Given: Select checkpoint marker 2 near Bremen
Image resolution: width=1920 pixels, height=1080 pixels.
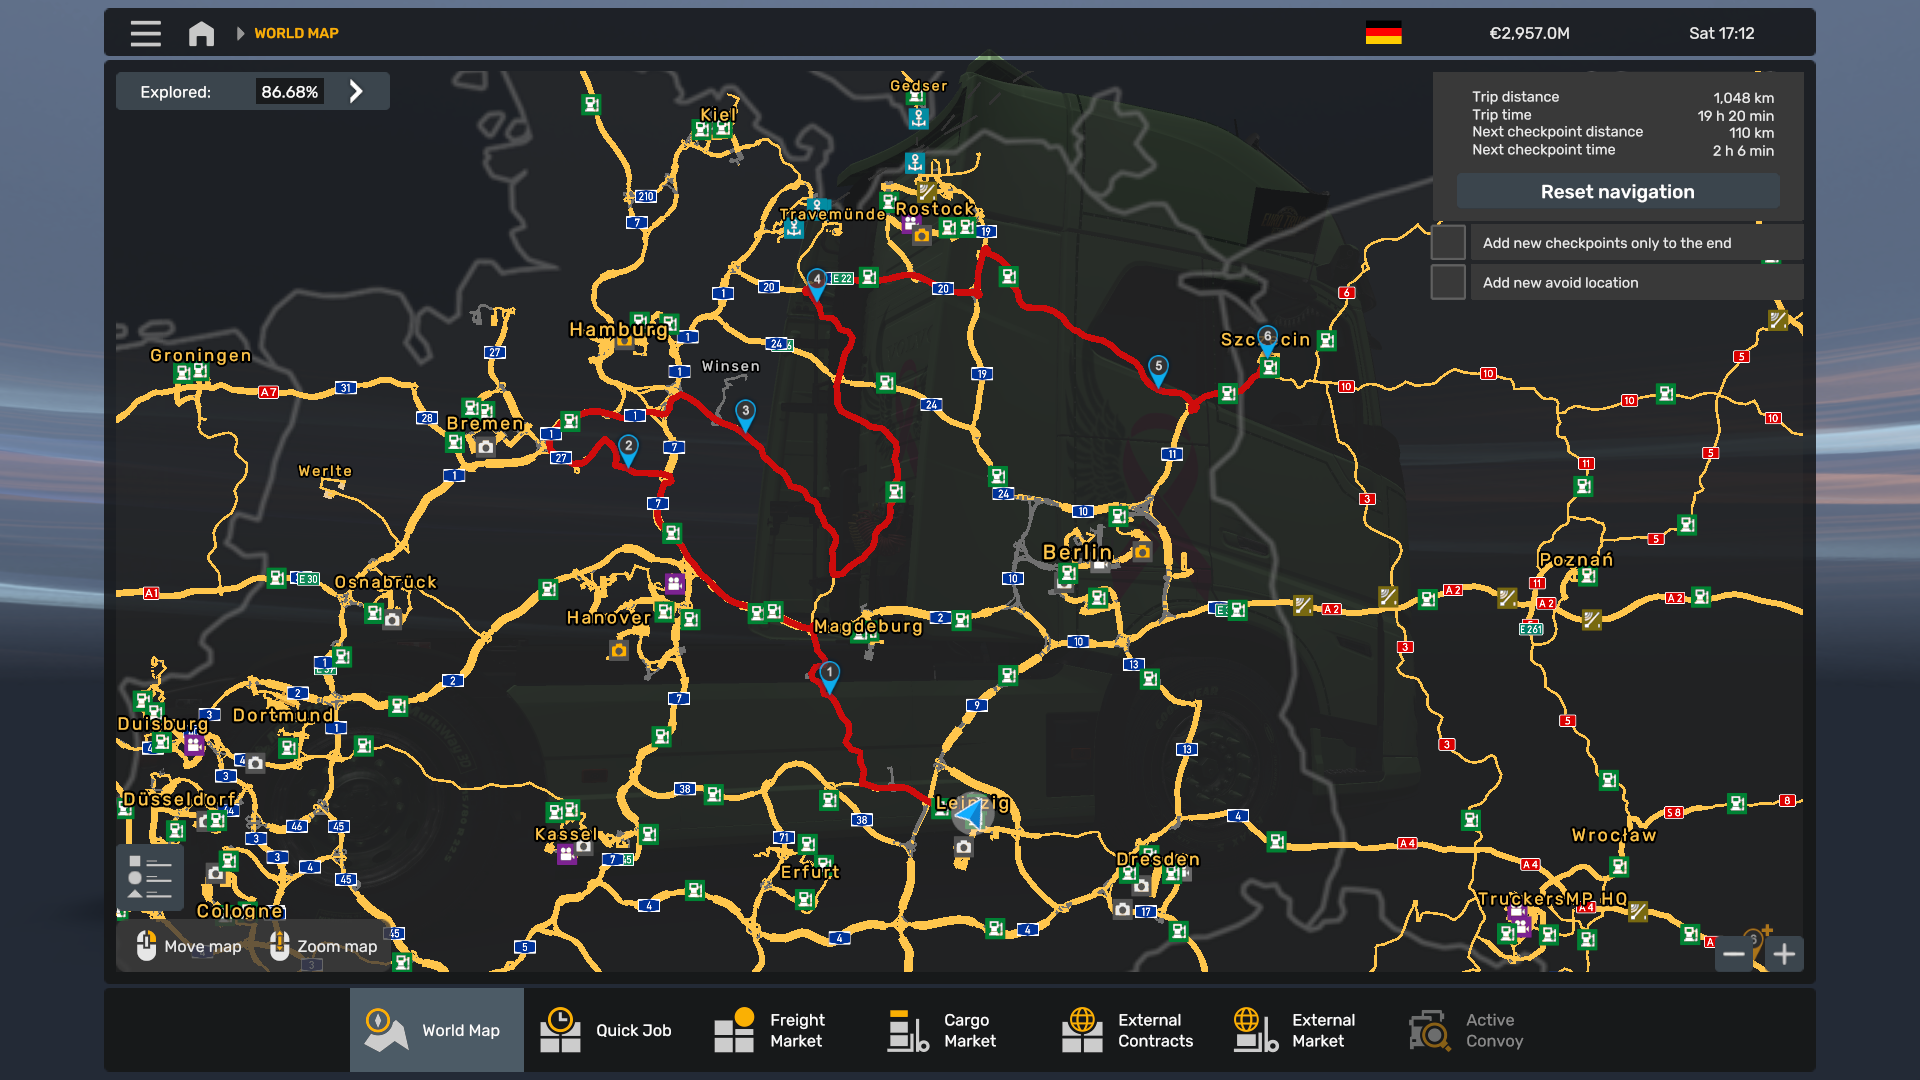Looking at the screenshot, I should tap(628, 448).
